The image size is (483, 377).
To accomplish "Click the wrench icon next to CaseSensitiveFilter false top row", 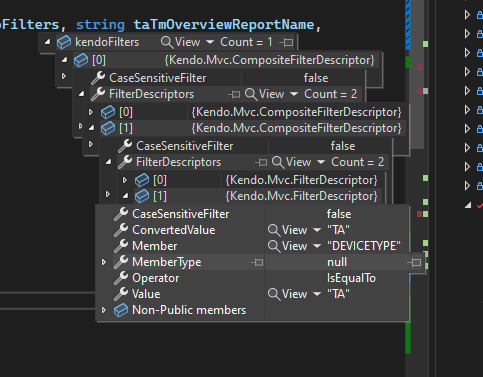I will pyautogui.click(x=98, y=78).
